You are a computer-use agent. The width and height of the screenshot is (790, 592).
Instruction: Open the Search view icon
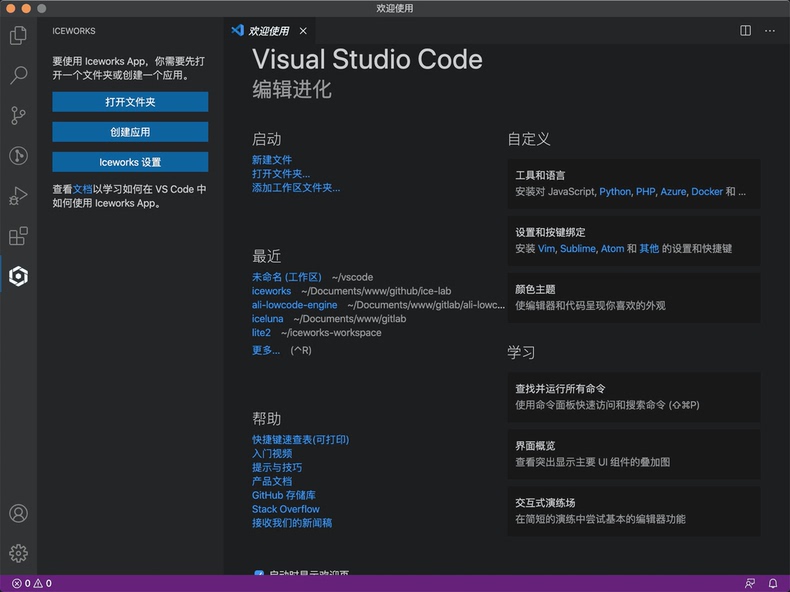(x=18, y=75)
